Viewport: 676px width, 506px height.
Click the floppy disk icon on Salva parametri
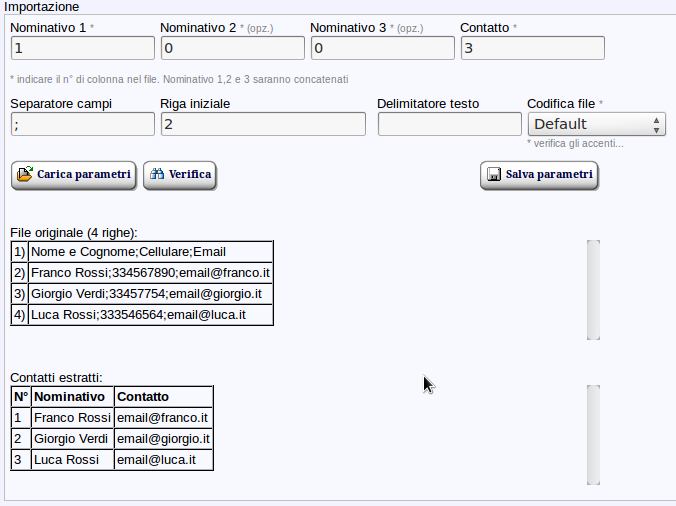[x=493, y=175]
